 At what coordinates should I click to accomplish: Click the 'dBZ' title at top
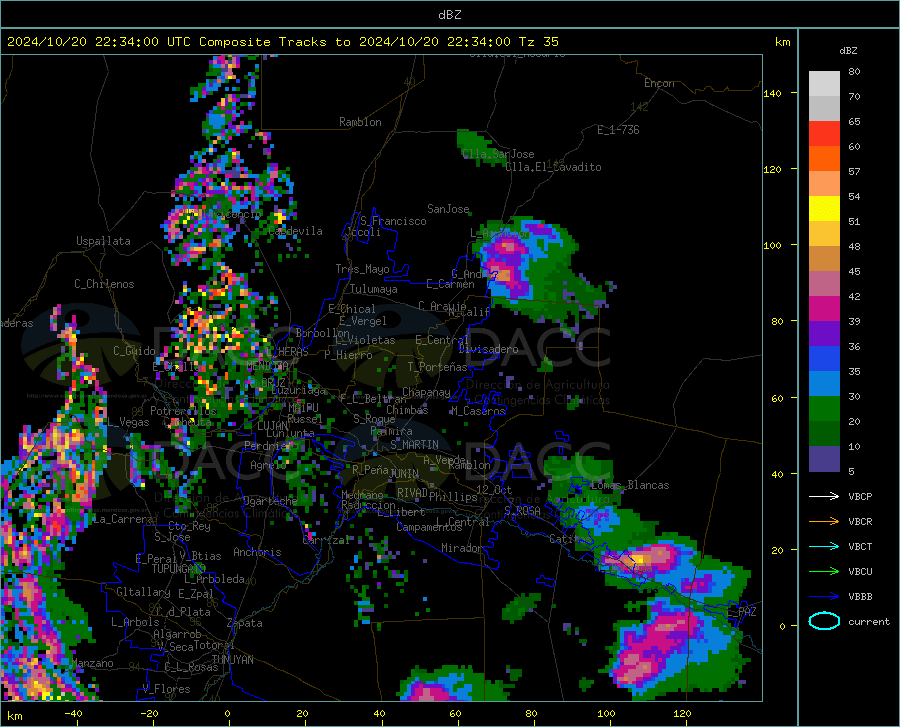click(449, 15)
